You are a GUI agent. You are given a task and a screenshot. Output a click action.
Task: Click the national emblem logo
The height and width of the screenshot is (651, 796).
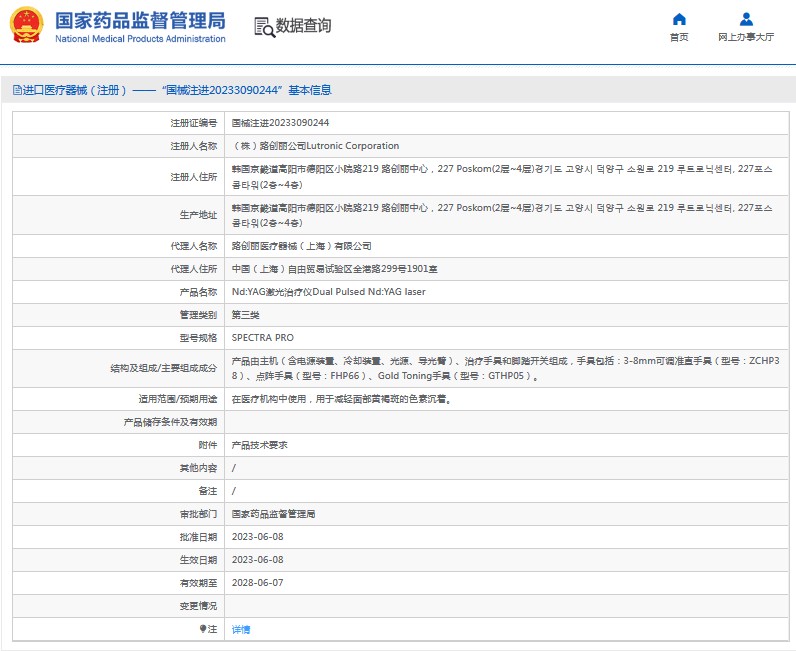point(27,25)
